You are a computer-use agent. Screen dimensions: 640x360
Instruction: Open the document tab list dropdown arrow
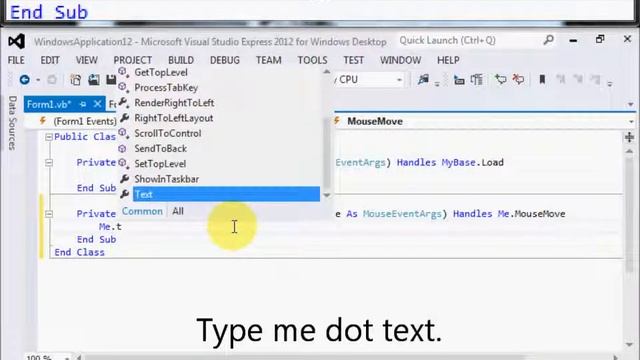pyautogui.click(x=631, y=105)
